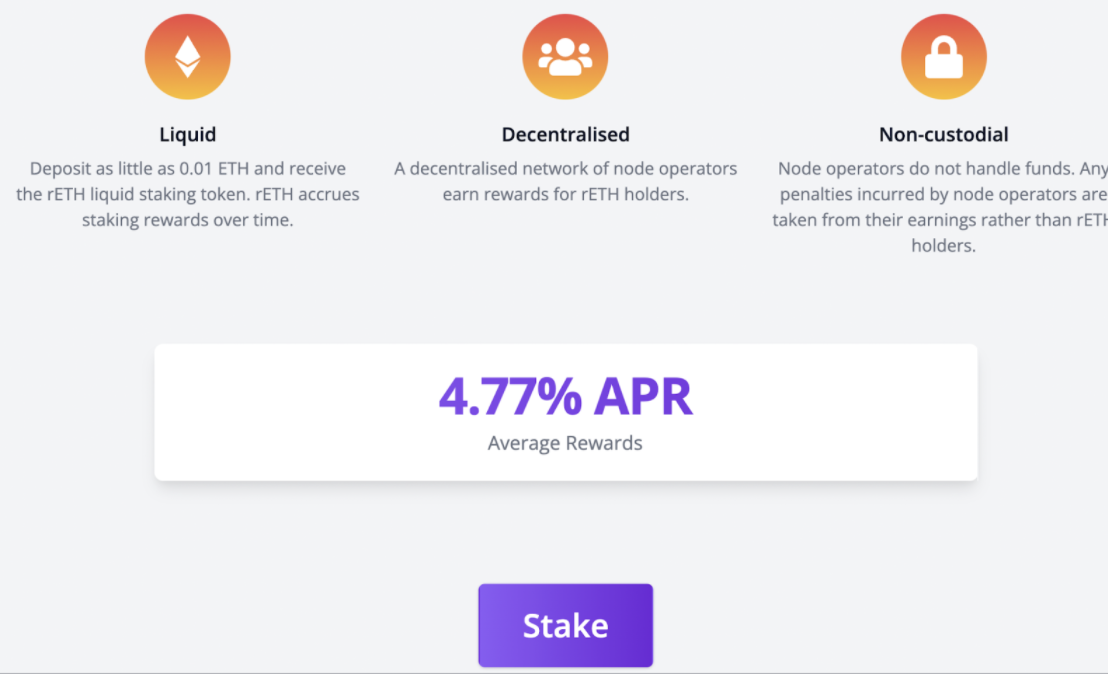Click the padlock Non-custodial icon

(x=944, y=56)
